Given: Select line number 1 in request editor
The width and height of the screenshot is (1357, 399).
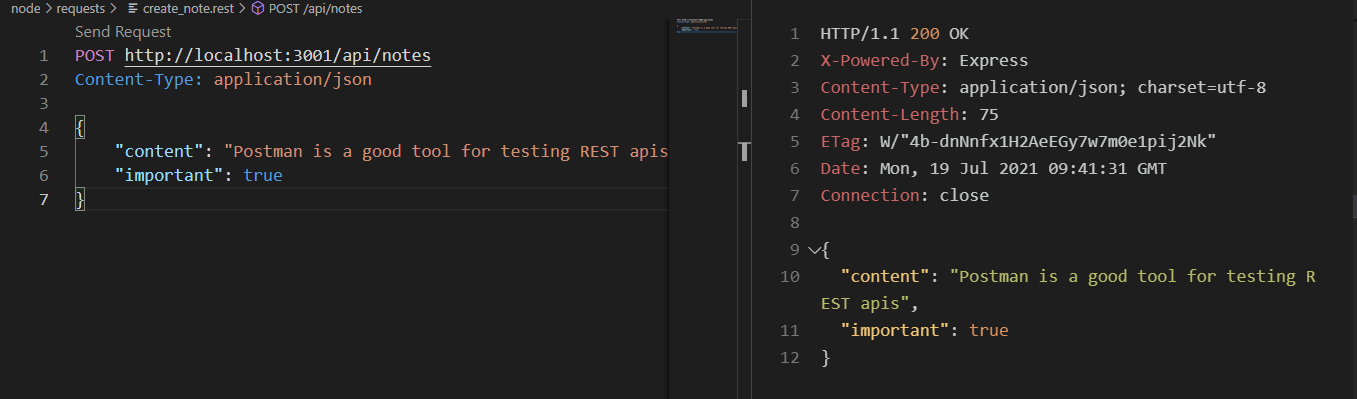Looking at the screenshot, I should click(x=43, y=55).
